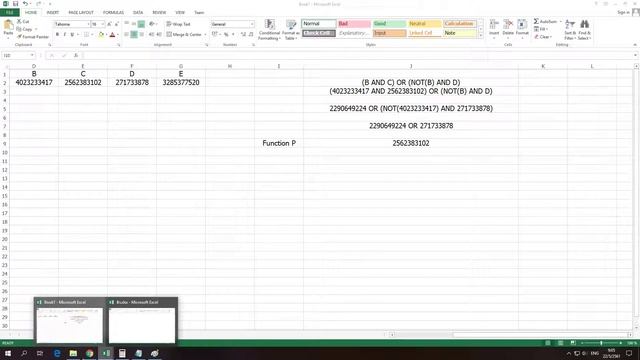Expand the Name Box dropdown
Viewport: 640px width, 360px height.
click(32, 55)
